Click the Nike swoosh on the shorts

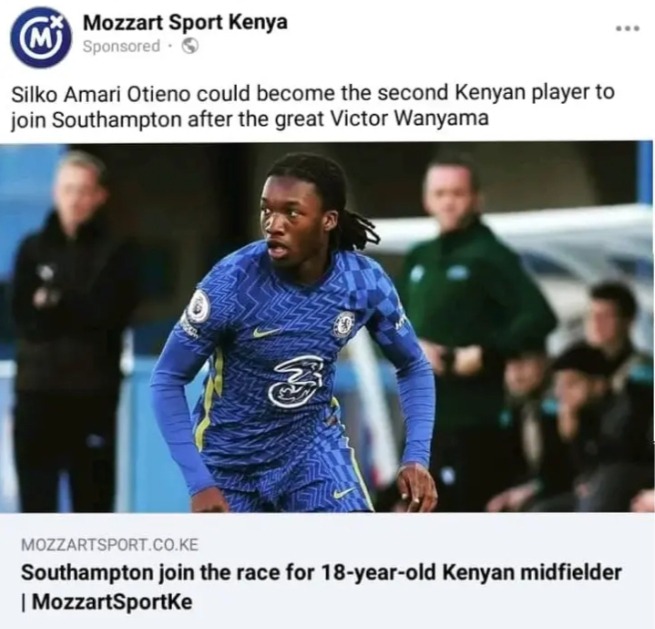coord(345,493)
